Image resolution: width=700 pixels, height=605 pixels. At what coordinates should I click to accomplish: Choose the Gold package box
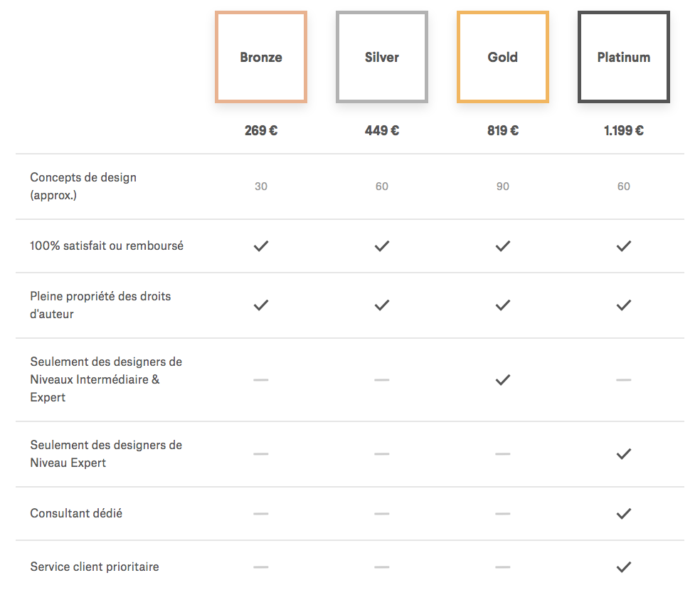coord(503,57)
